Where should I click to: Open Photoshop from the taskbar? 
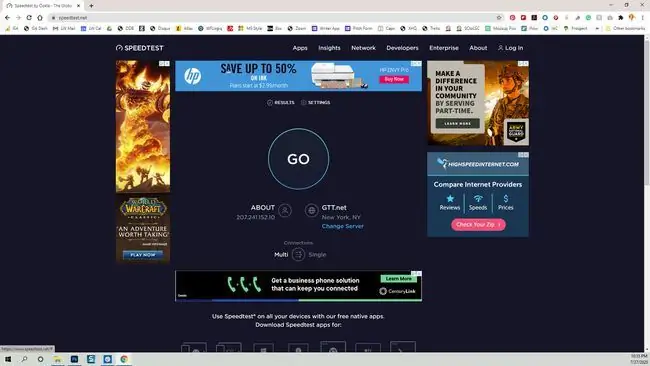click(74, 359)
